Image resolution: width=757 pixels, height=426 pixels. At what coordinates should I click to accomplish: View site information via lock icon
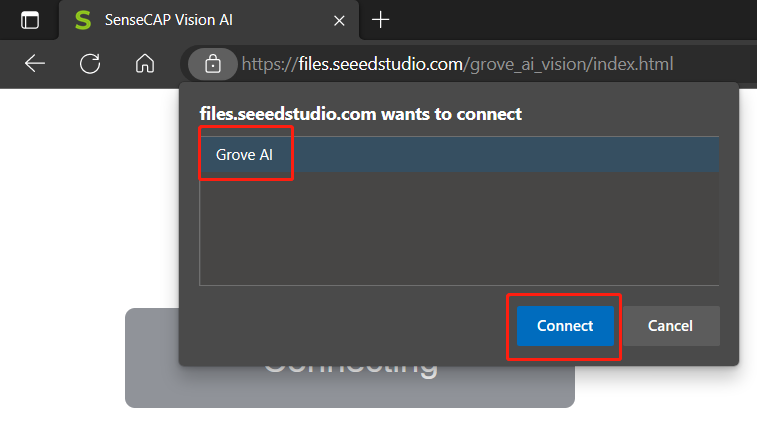[212, 64]
